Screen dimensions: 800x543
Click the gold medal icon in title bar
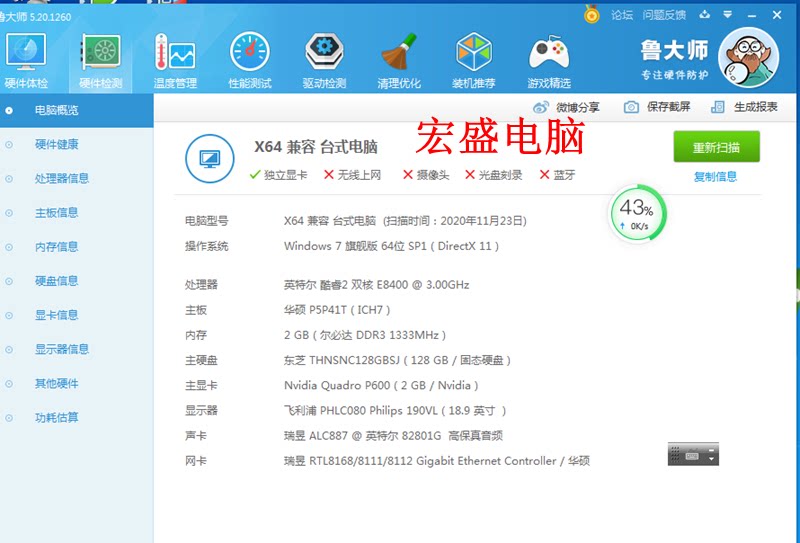point(591,14)
